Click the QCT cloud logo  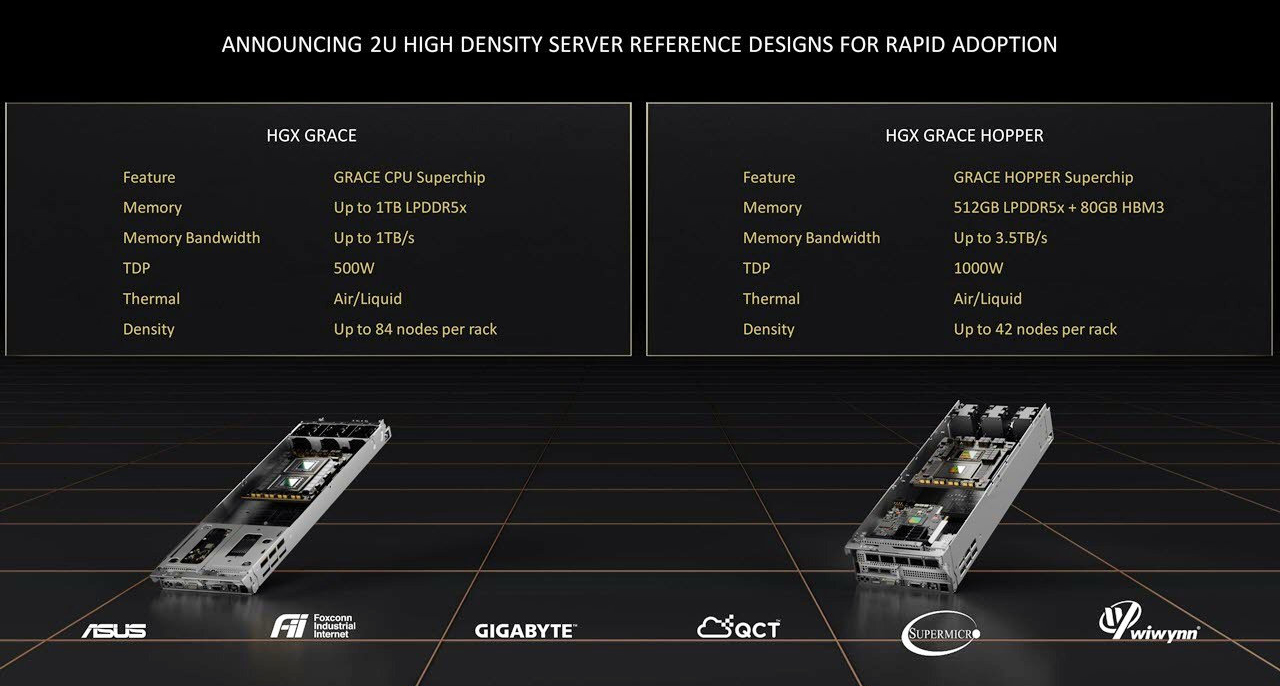click(x=738, y=628)
